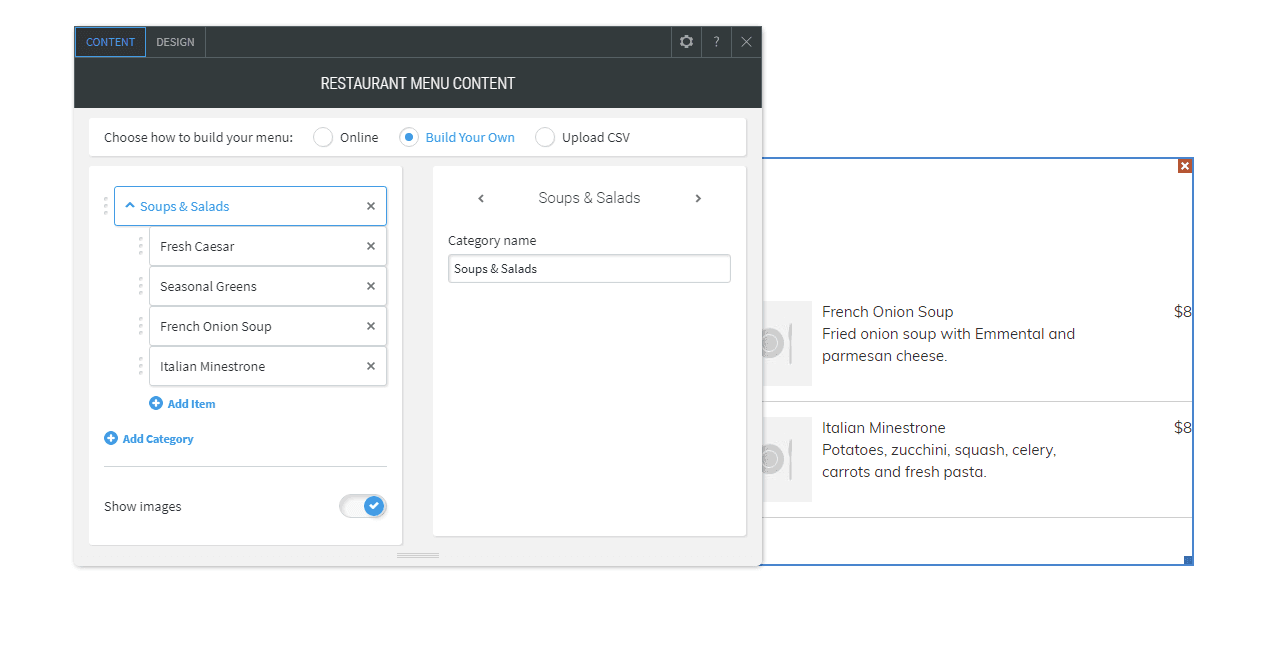The width and height of the screenshot is (1278, 657).
Task: Grab the Soups & Salads drag handle
Action: 105,206
